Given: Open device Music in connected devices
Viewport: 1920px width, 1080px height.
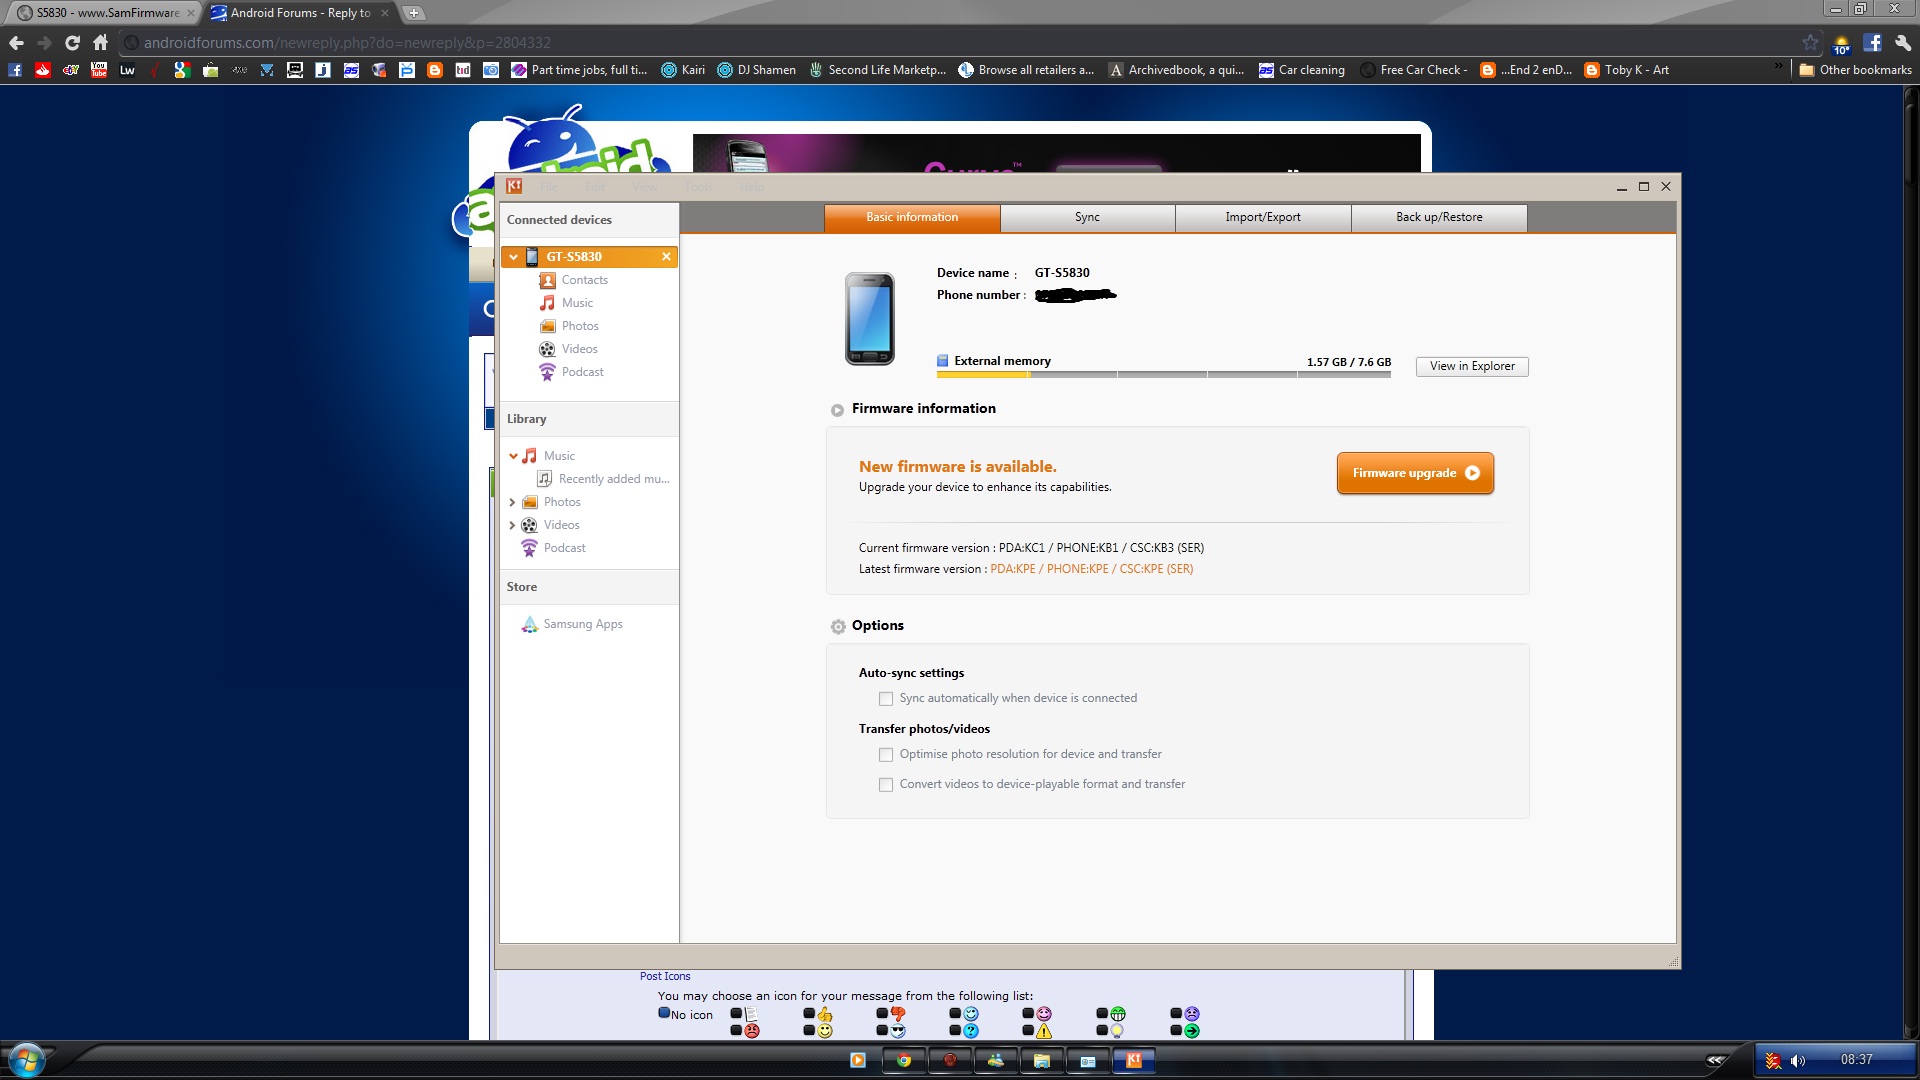Looking at the screenshot, I should point(576,303).
